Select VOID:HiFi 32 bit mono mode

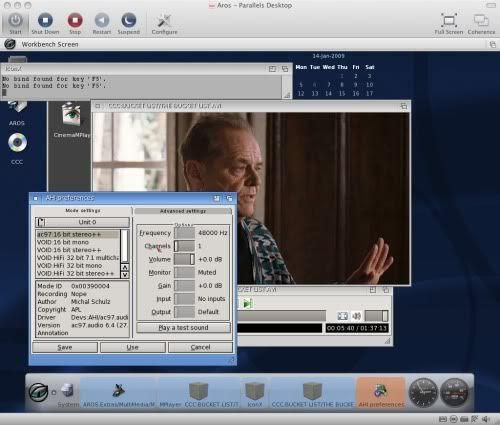(x=78, y=266)
